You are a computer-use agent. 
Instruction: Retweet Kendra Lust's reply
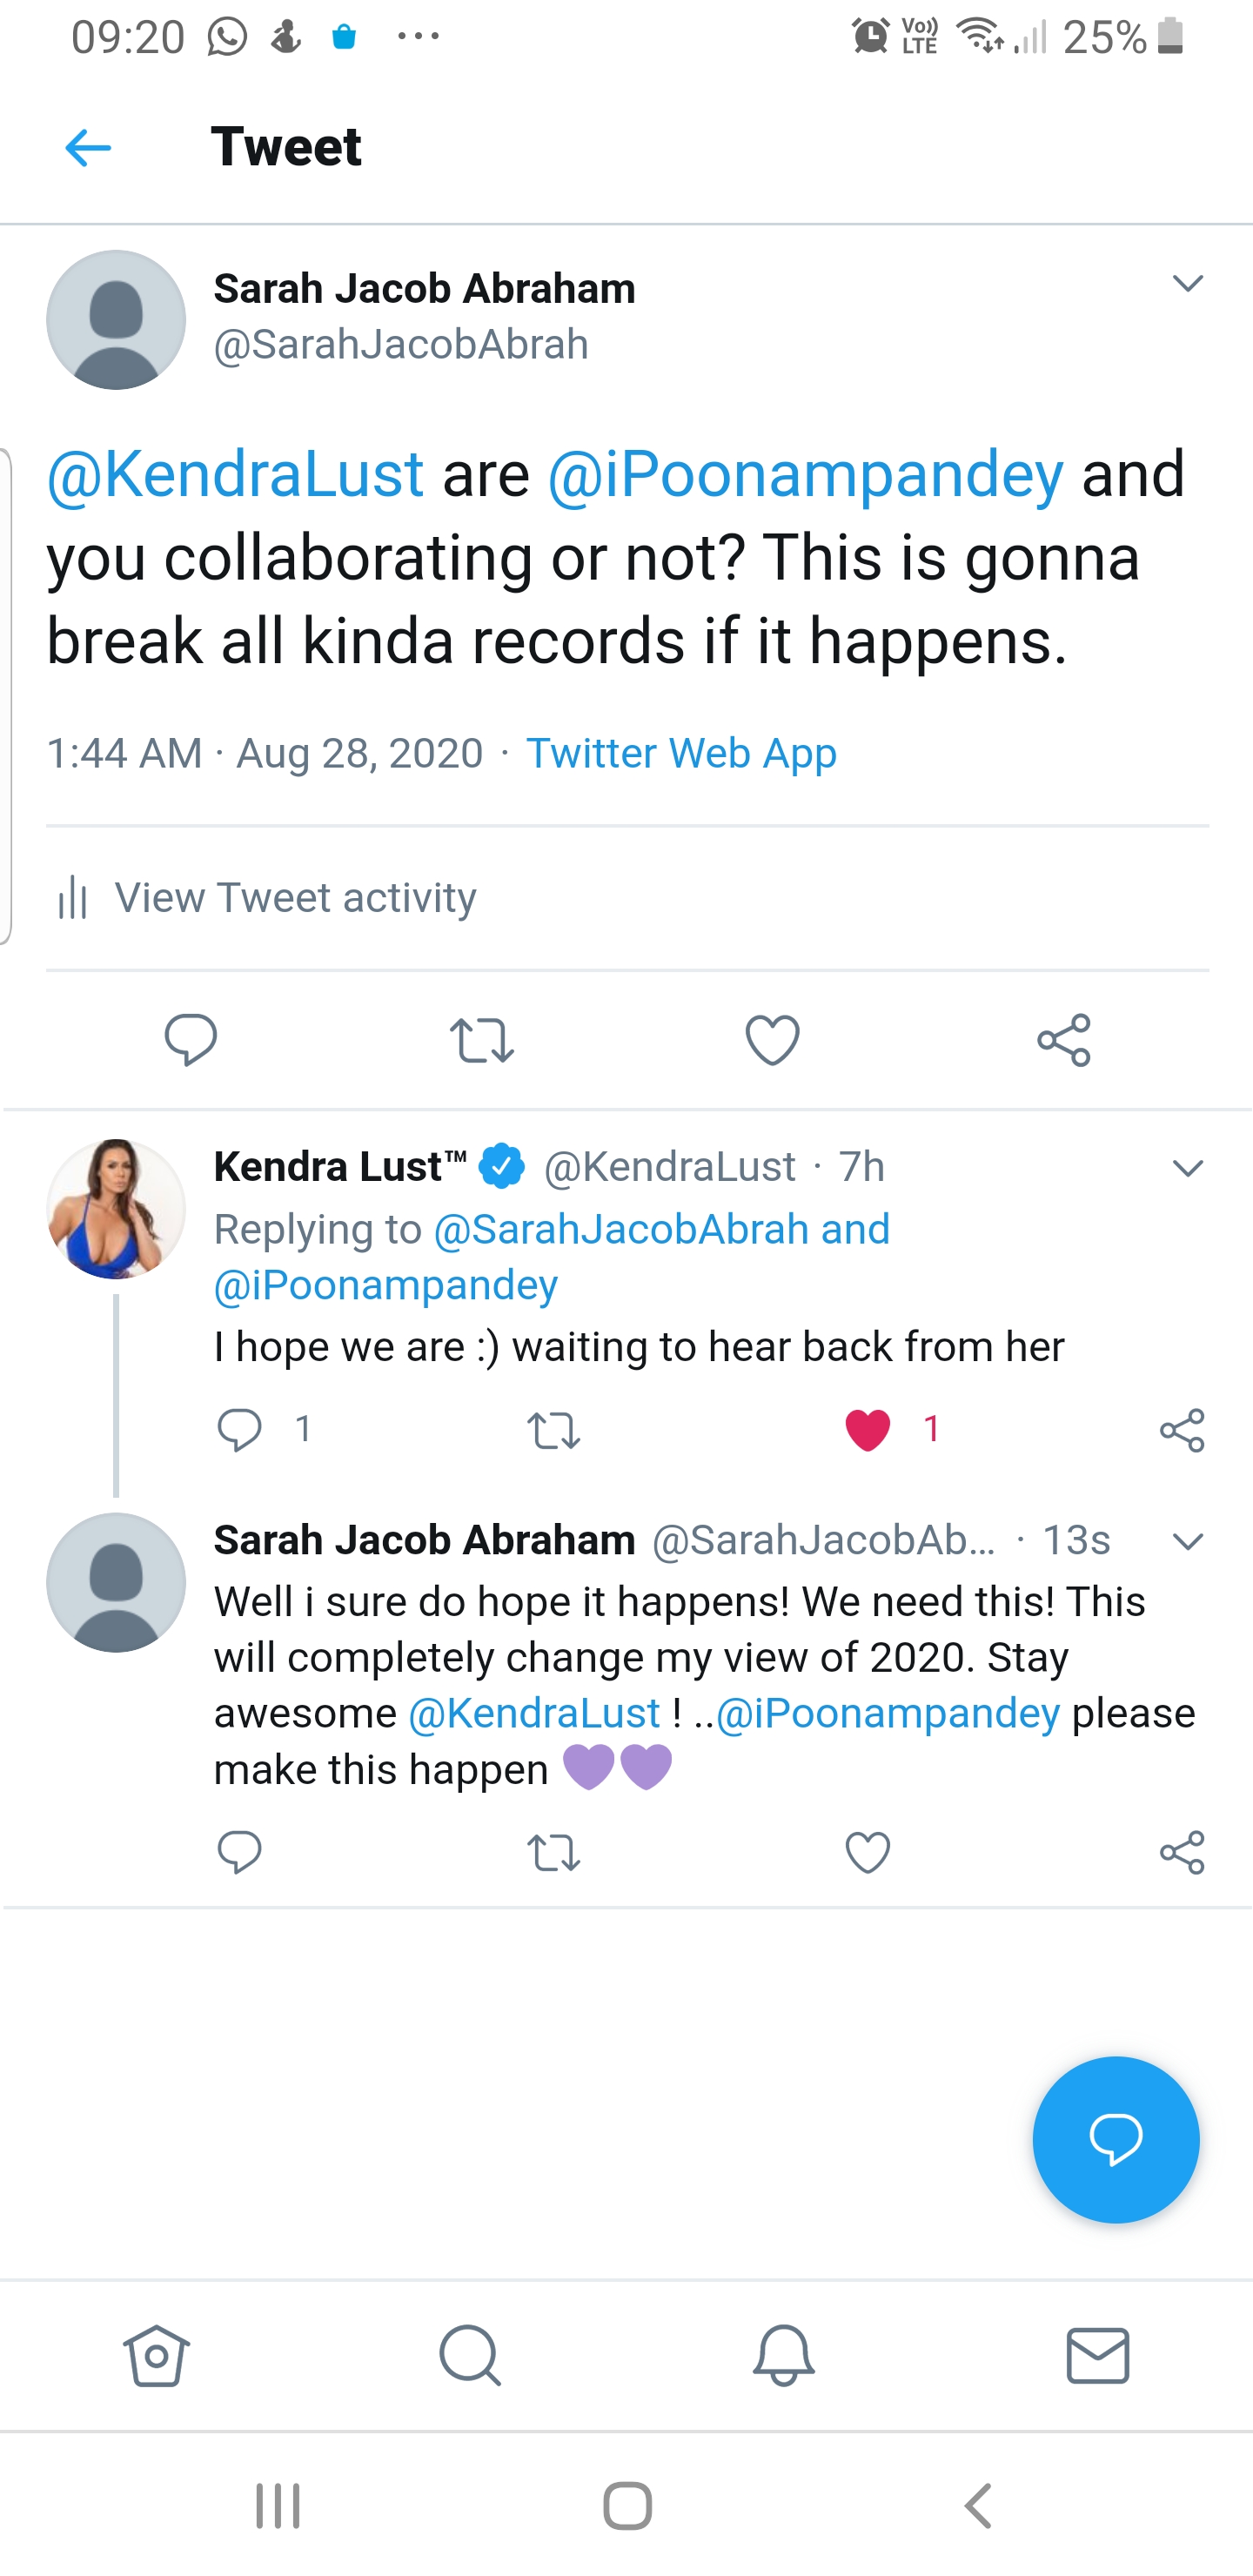(553, 1430)
